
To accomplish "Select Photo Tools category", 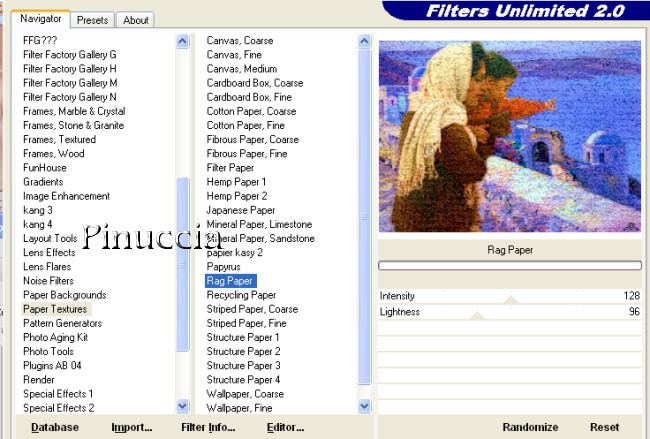I will click(x=49, y=352).
